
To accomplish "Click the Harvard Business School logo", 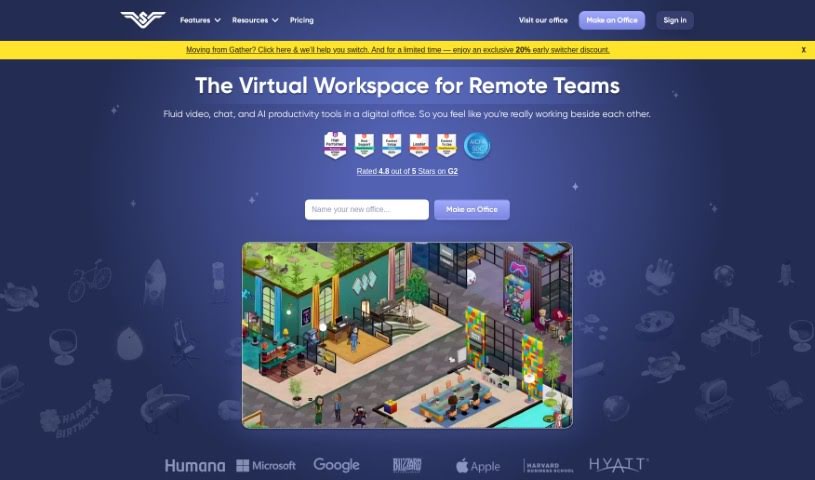I will click(548, 466).
